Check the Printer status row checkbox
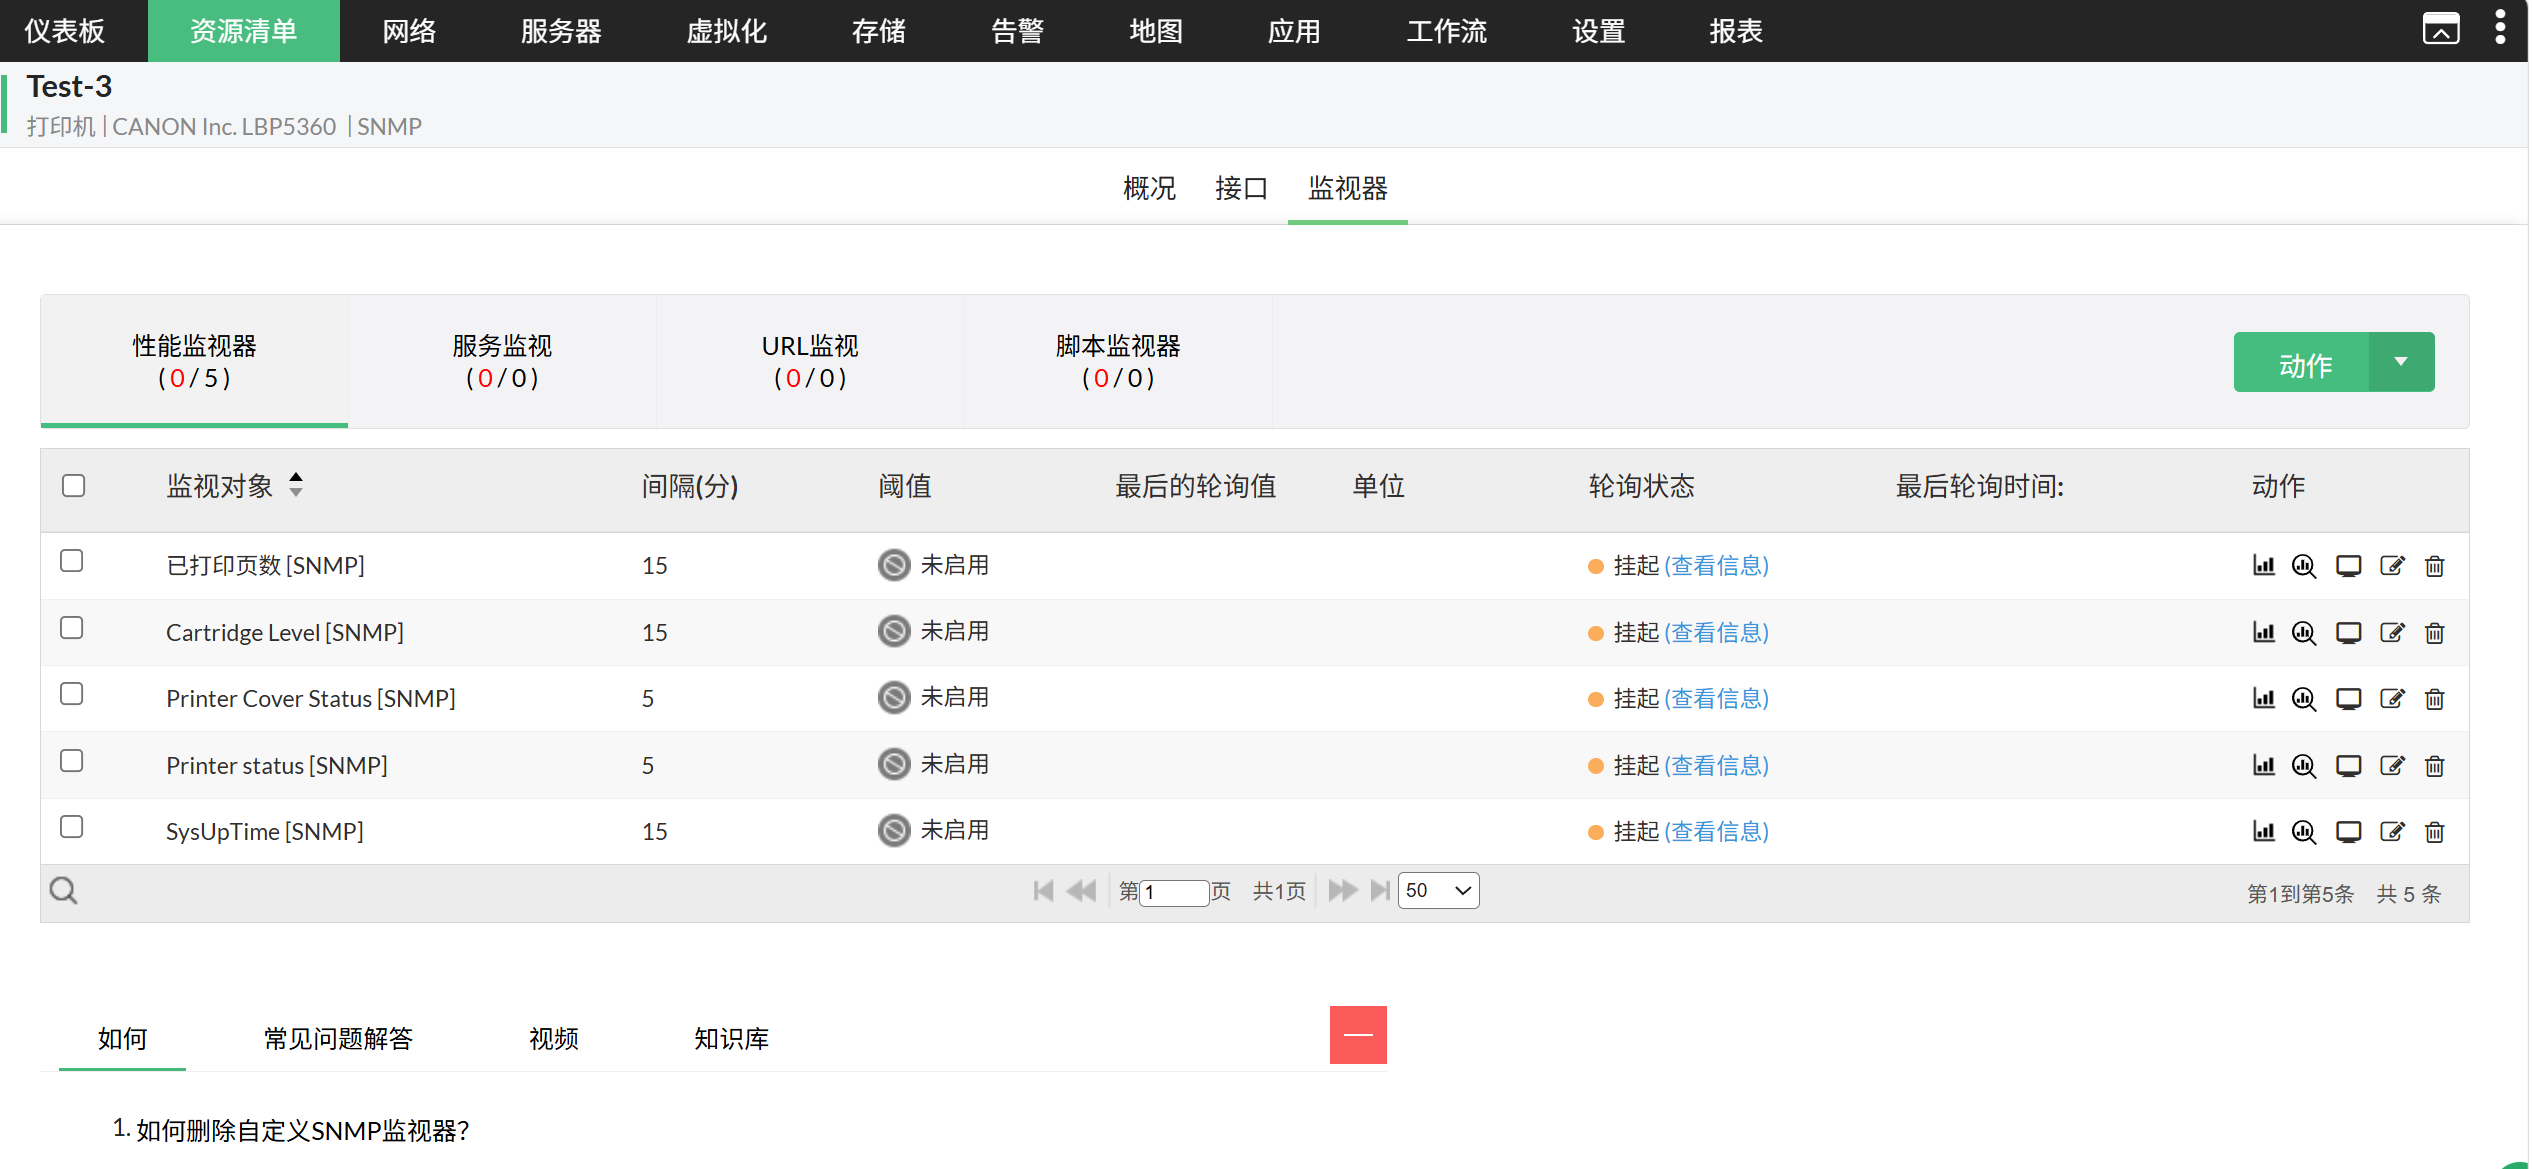This screenshot has height=1169, width=2532. [71, 761]
